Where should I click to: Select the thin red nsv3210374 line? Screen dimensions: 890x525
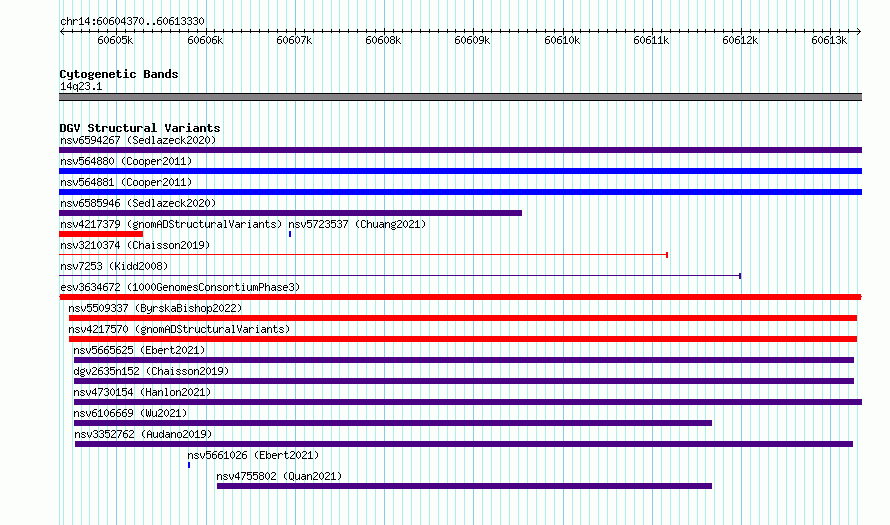[363, 255]
